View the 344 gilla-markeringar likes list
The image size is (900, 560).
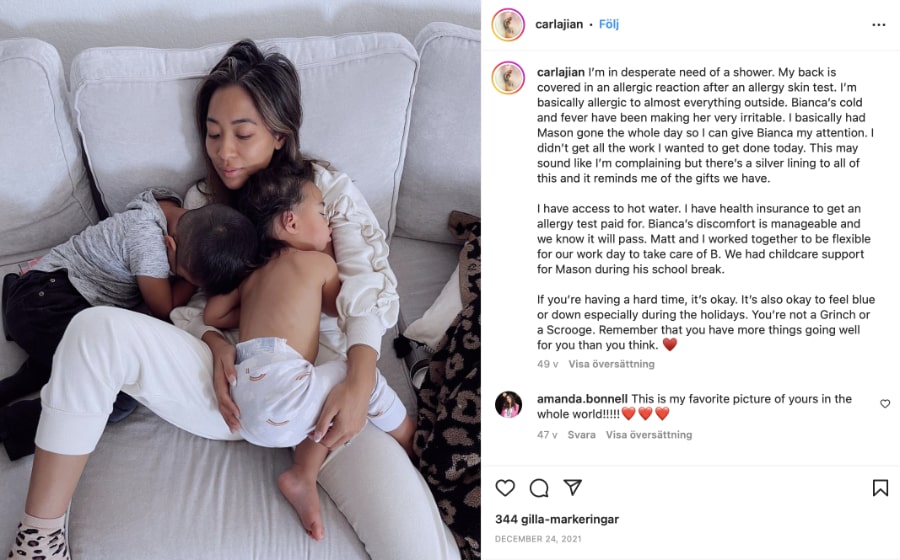(x=557, y=519)
